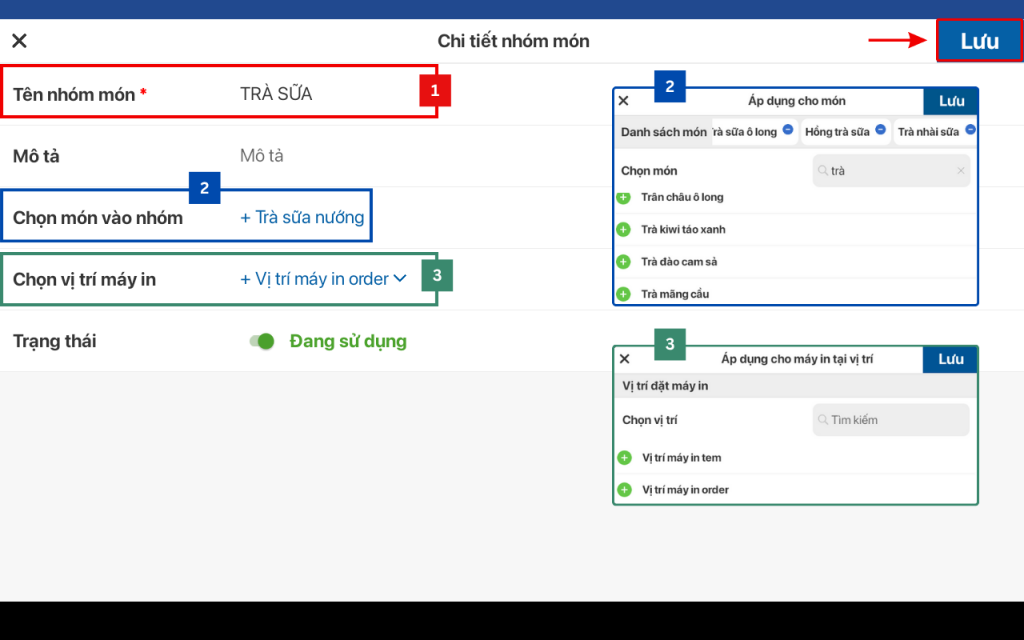This screenshot has width=1024, height=640.
Task: Click the Mô tả description field
Action: [x=262, y=156]
